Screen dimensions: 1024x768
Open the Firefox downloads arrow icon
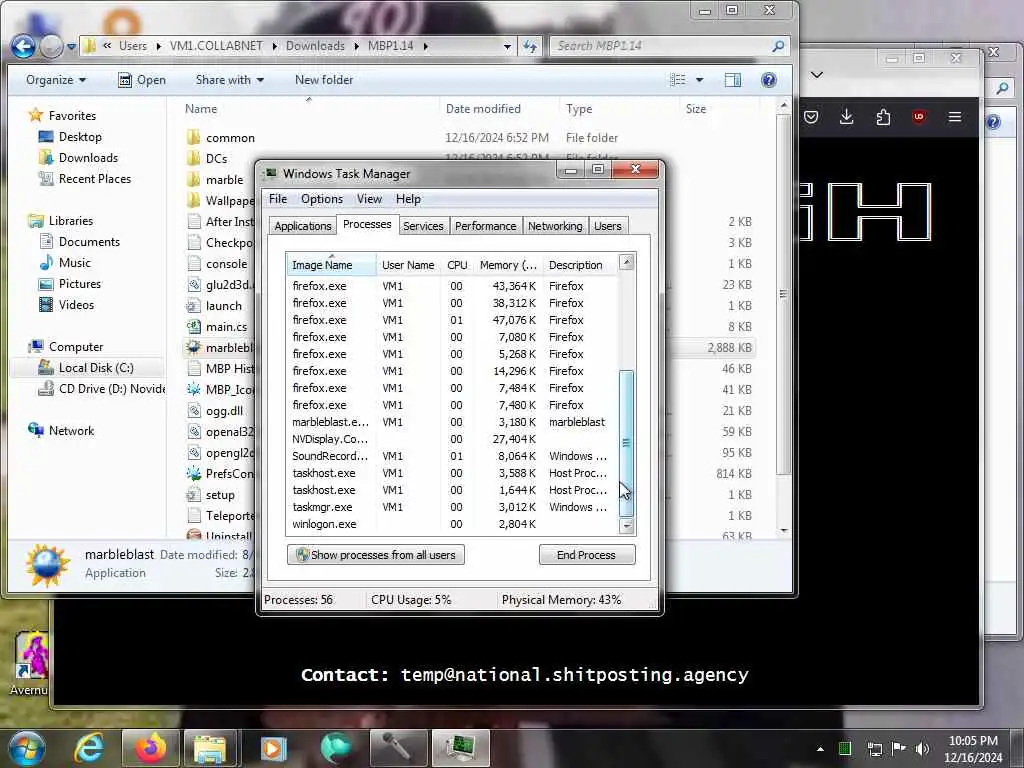point(846,117)
